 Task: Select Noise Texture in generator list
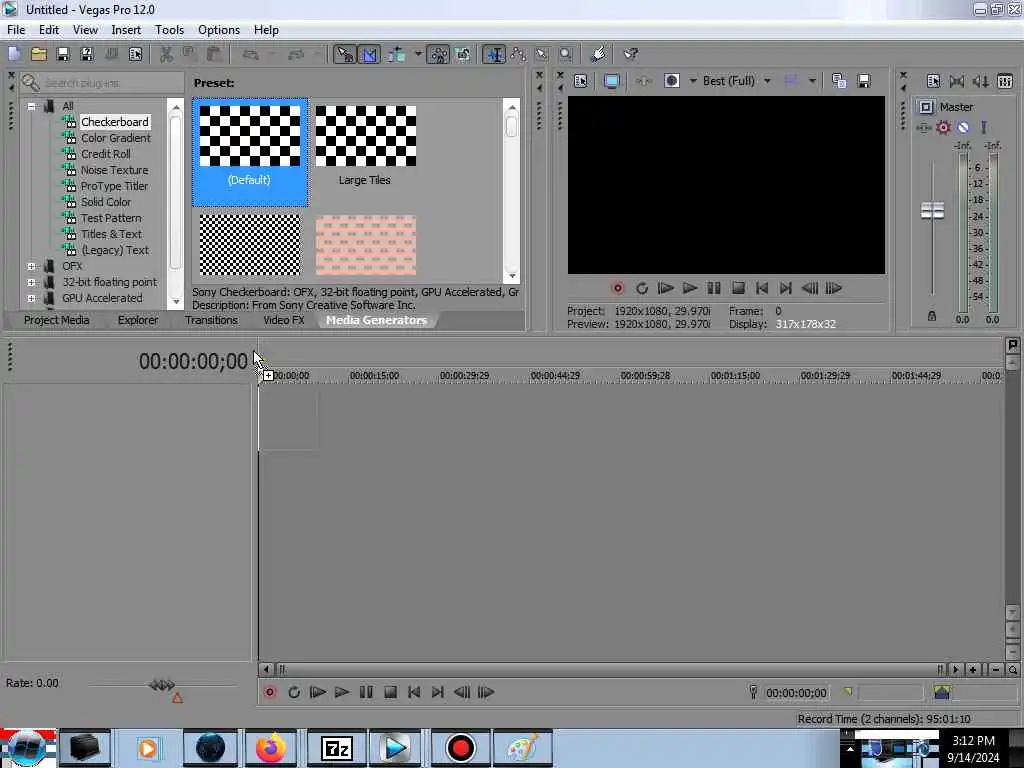114,170
